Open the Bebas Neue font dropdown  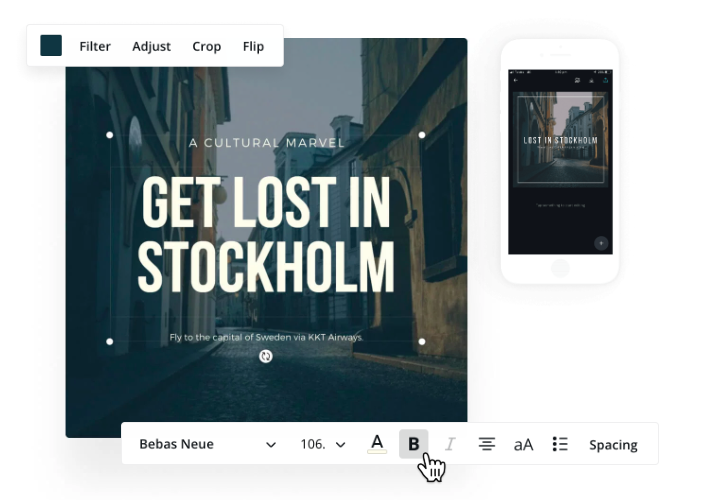click(208, 444)
